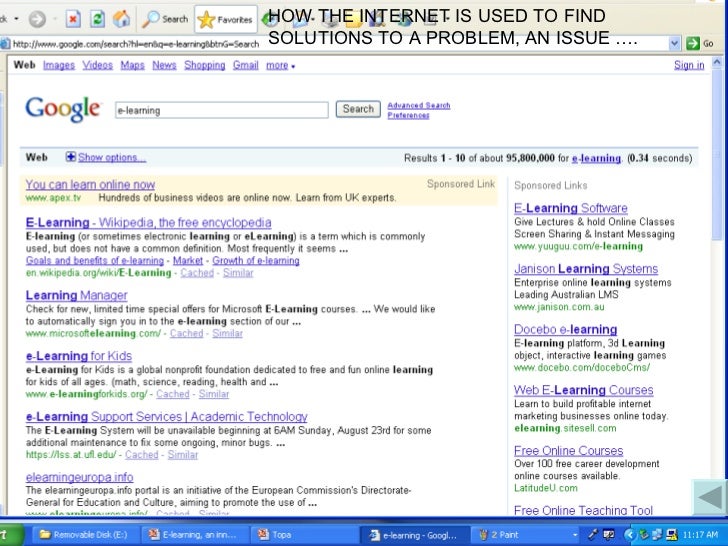
Task: Click the page icon beside the URL
Action: click(5, 44)
